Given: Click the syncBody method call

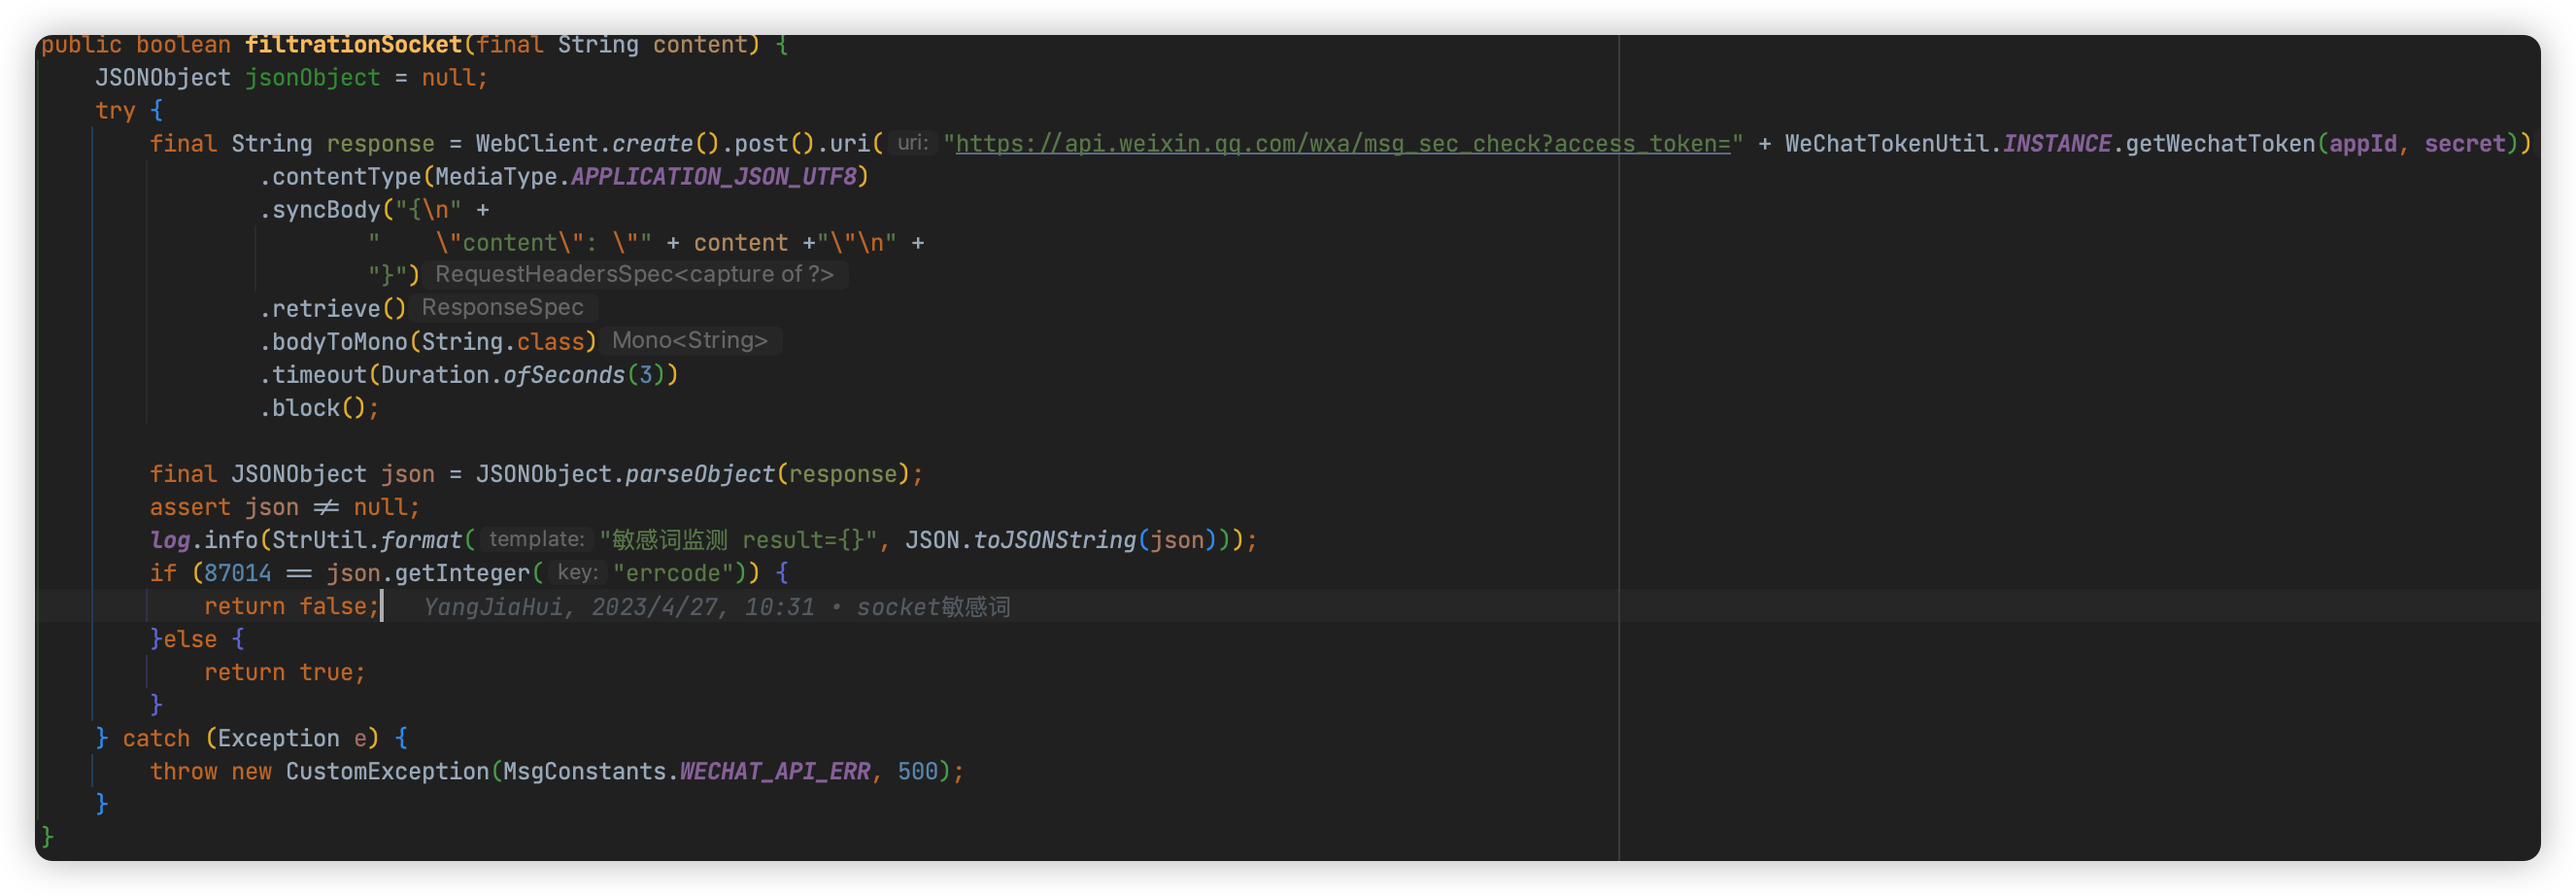Looking at the screenshot, I should (x=326, y=210).
